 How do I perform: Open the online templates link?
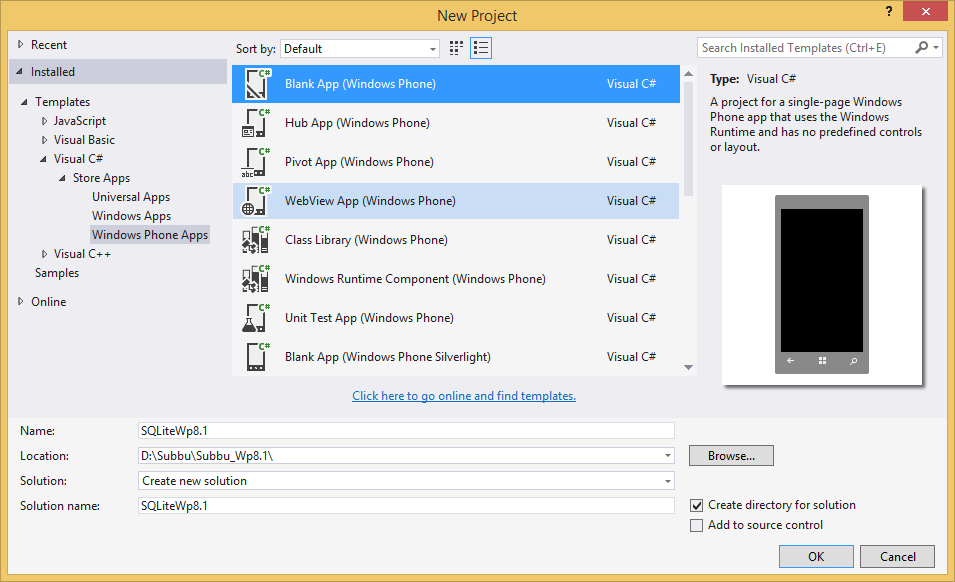pos(463,396)
